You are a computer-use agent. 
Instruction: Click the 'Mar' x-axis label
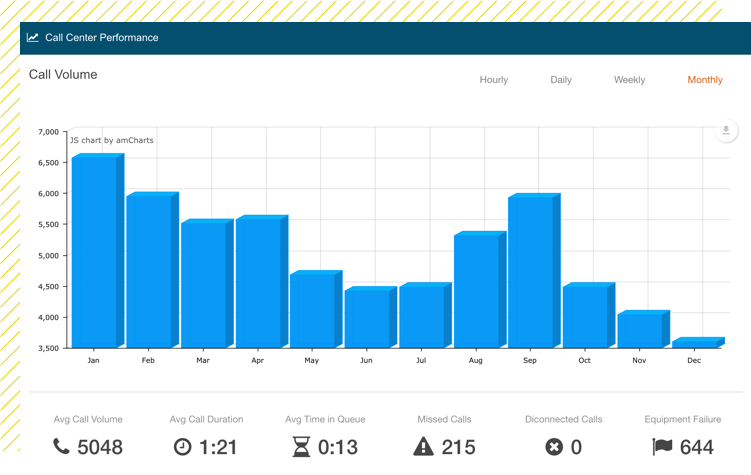(203, 360)
